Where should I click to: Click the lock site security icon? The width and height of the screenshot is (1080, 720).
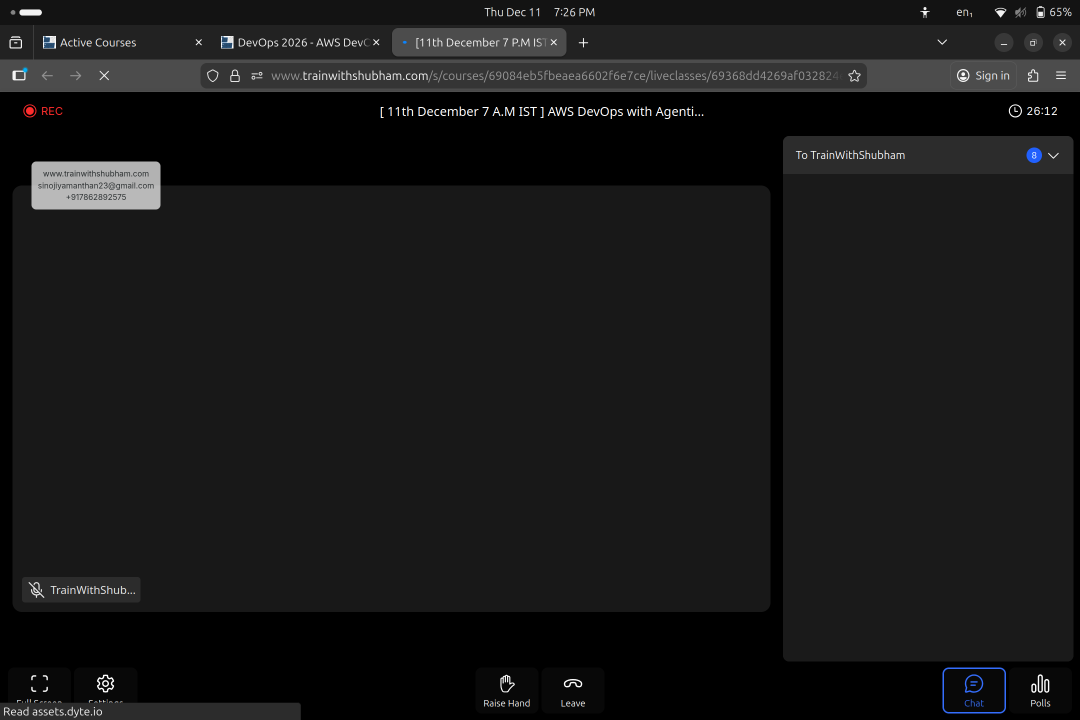[235, 75]
